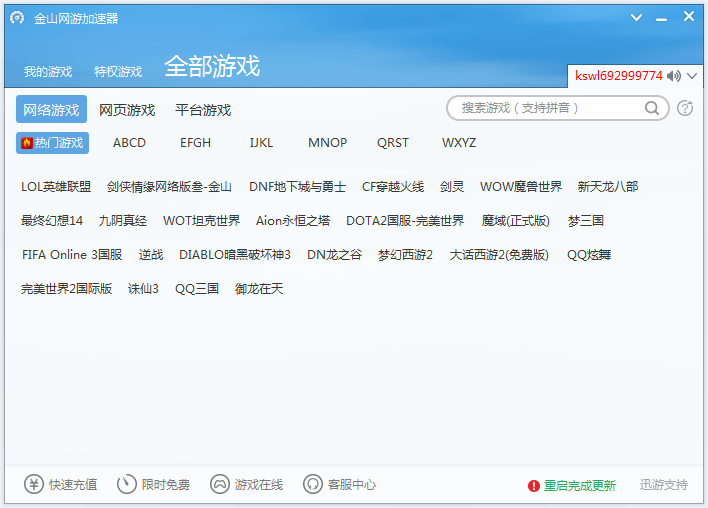Select 平台游戏 category tab
Screen dimensions: 708x508
[x=203, y=110]
